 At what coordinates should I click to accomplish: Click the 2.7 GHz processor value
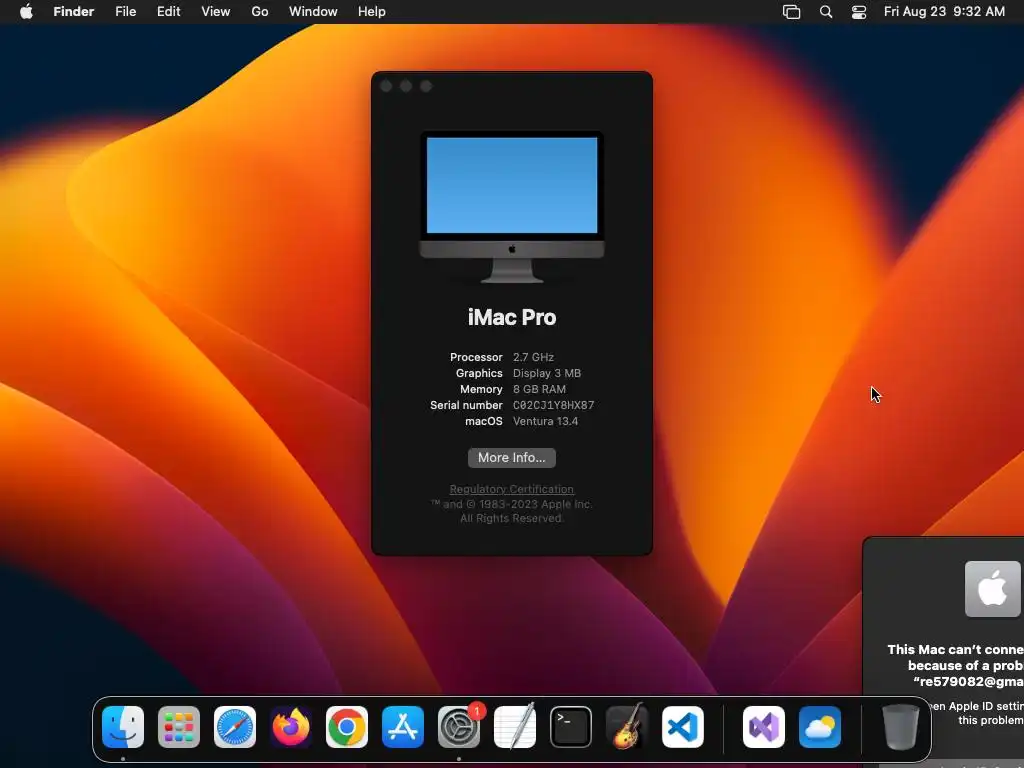tap(534, 357)
